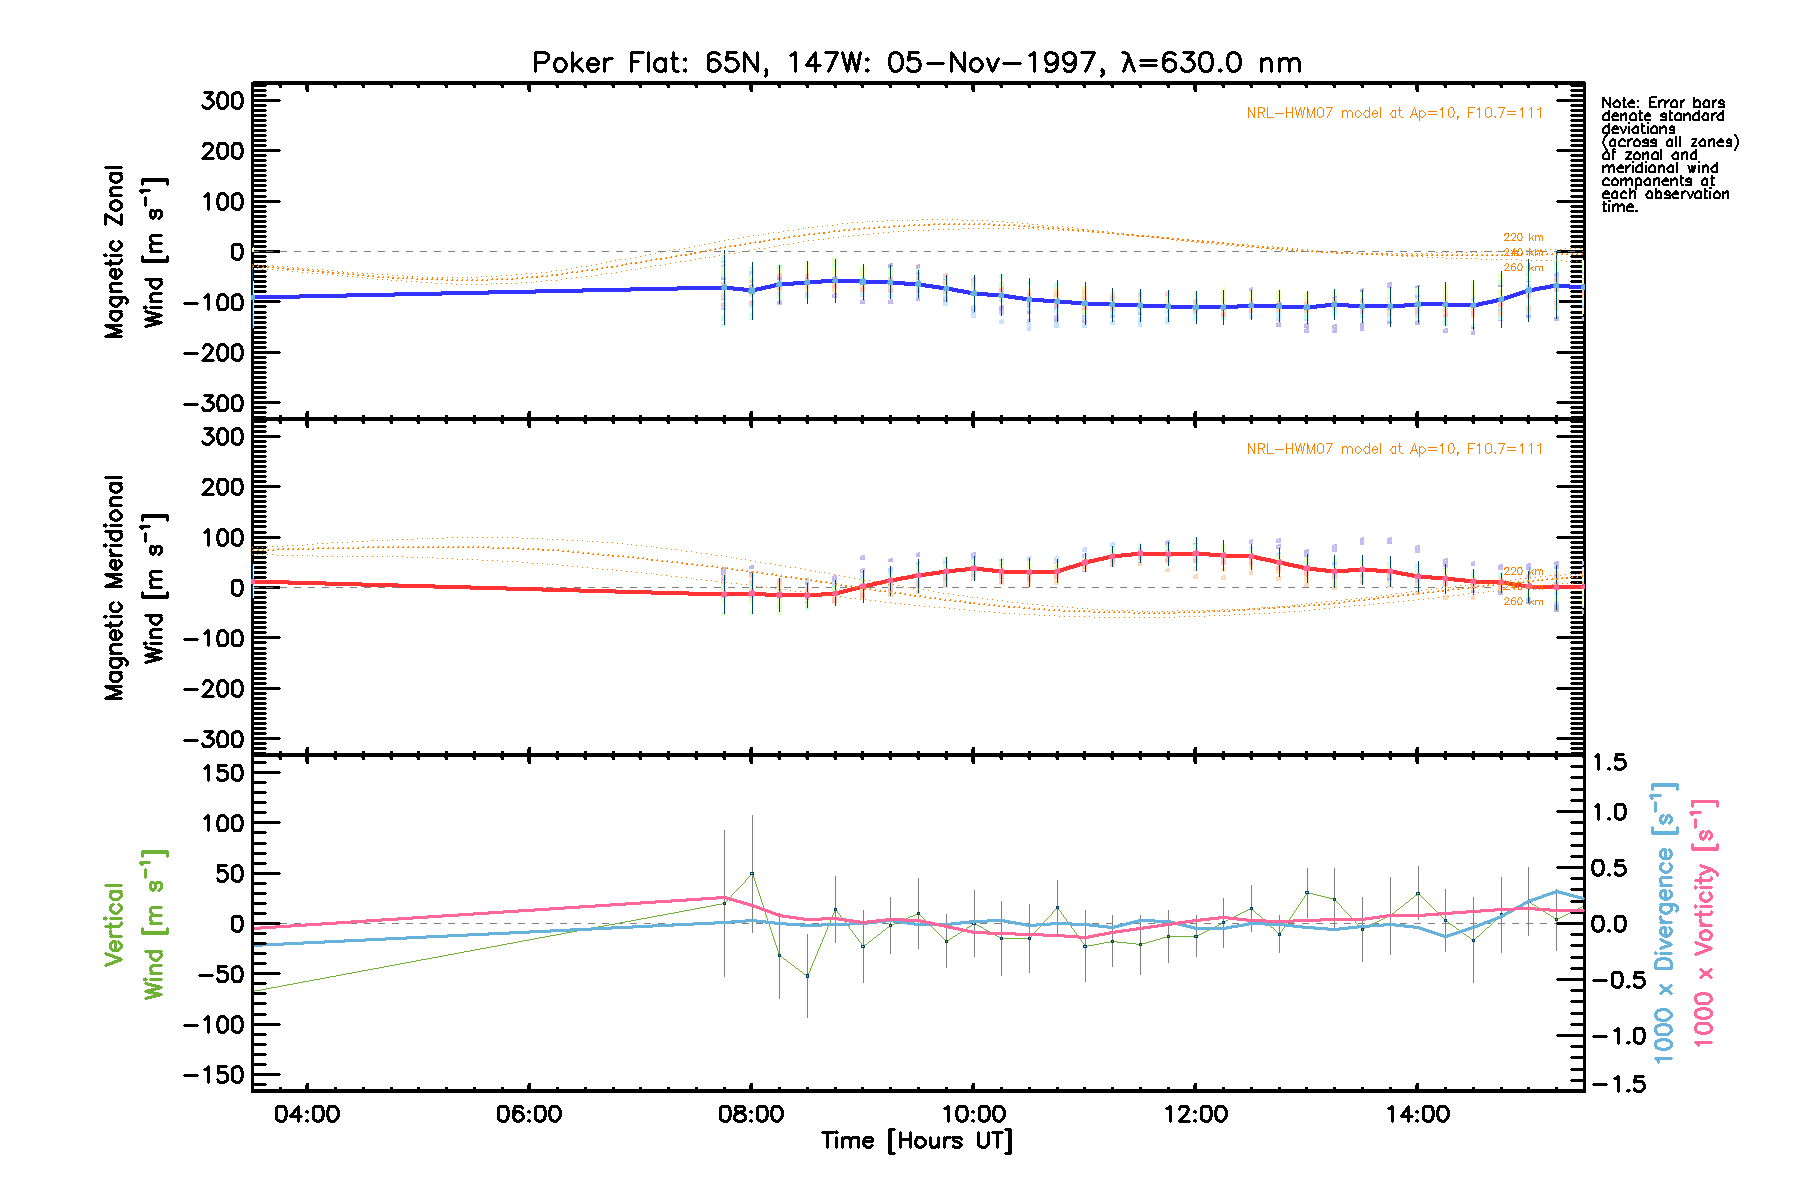Click the 'Time [Hours UT]' axis title
This screenshot has width=1800, height=1200.
(916, 1141)
